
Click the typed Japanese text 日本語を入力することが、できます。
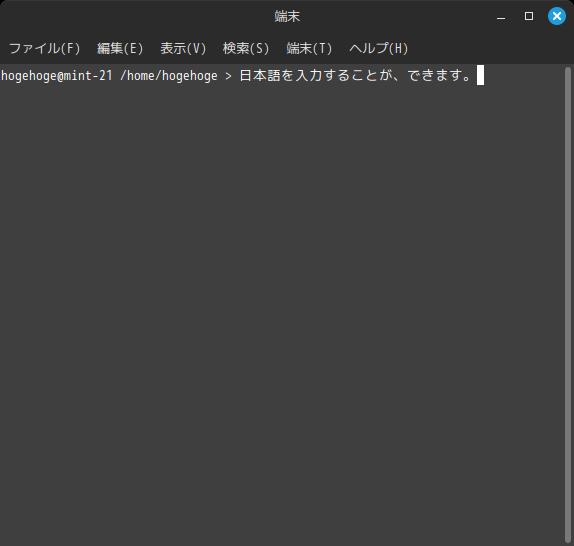(x=356, y=75)
